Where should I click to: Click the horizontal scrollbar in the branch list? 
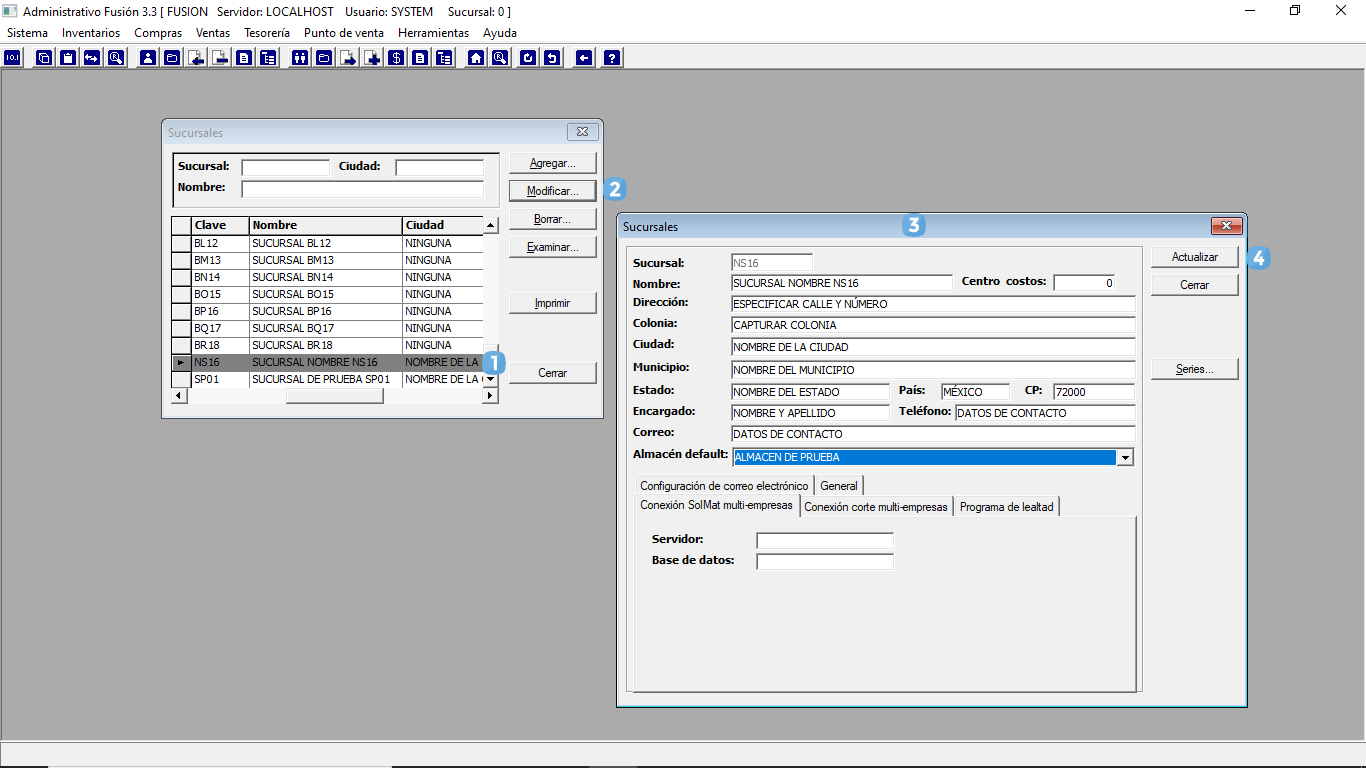[x=334, y=396]
